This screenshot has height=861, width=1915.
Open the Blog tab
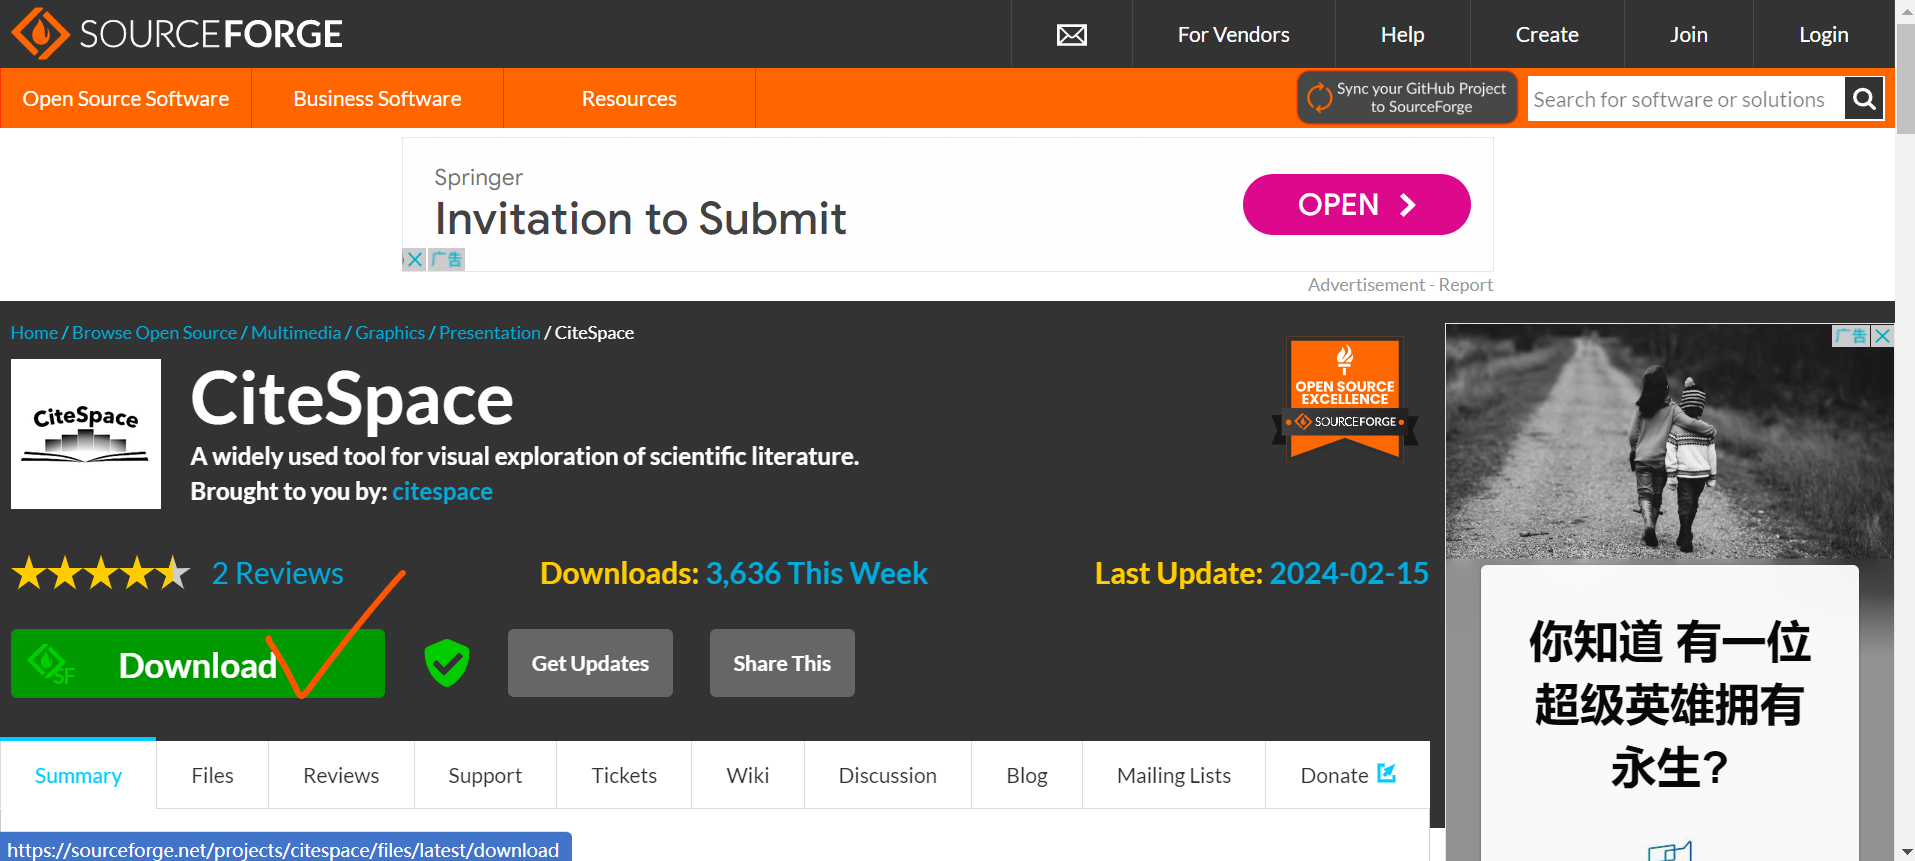pyautogui.click(x=1027, y=775)
